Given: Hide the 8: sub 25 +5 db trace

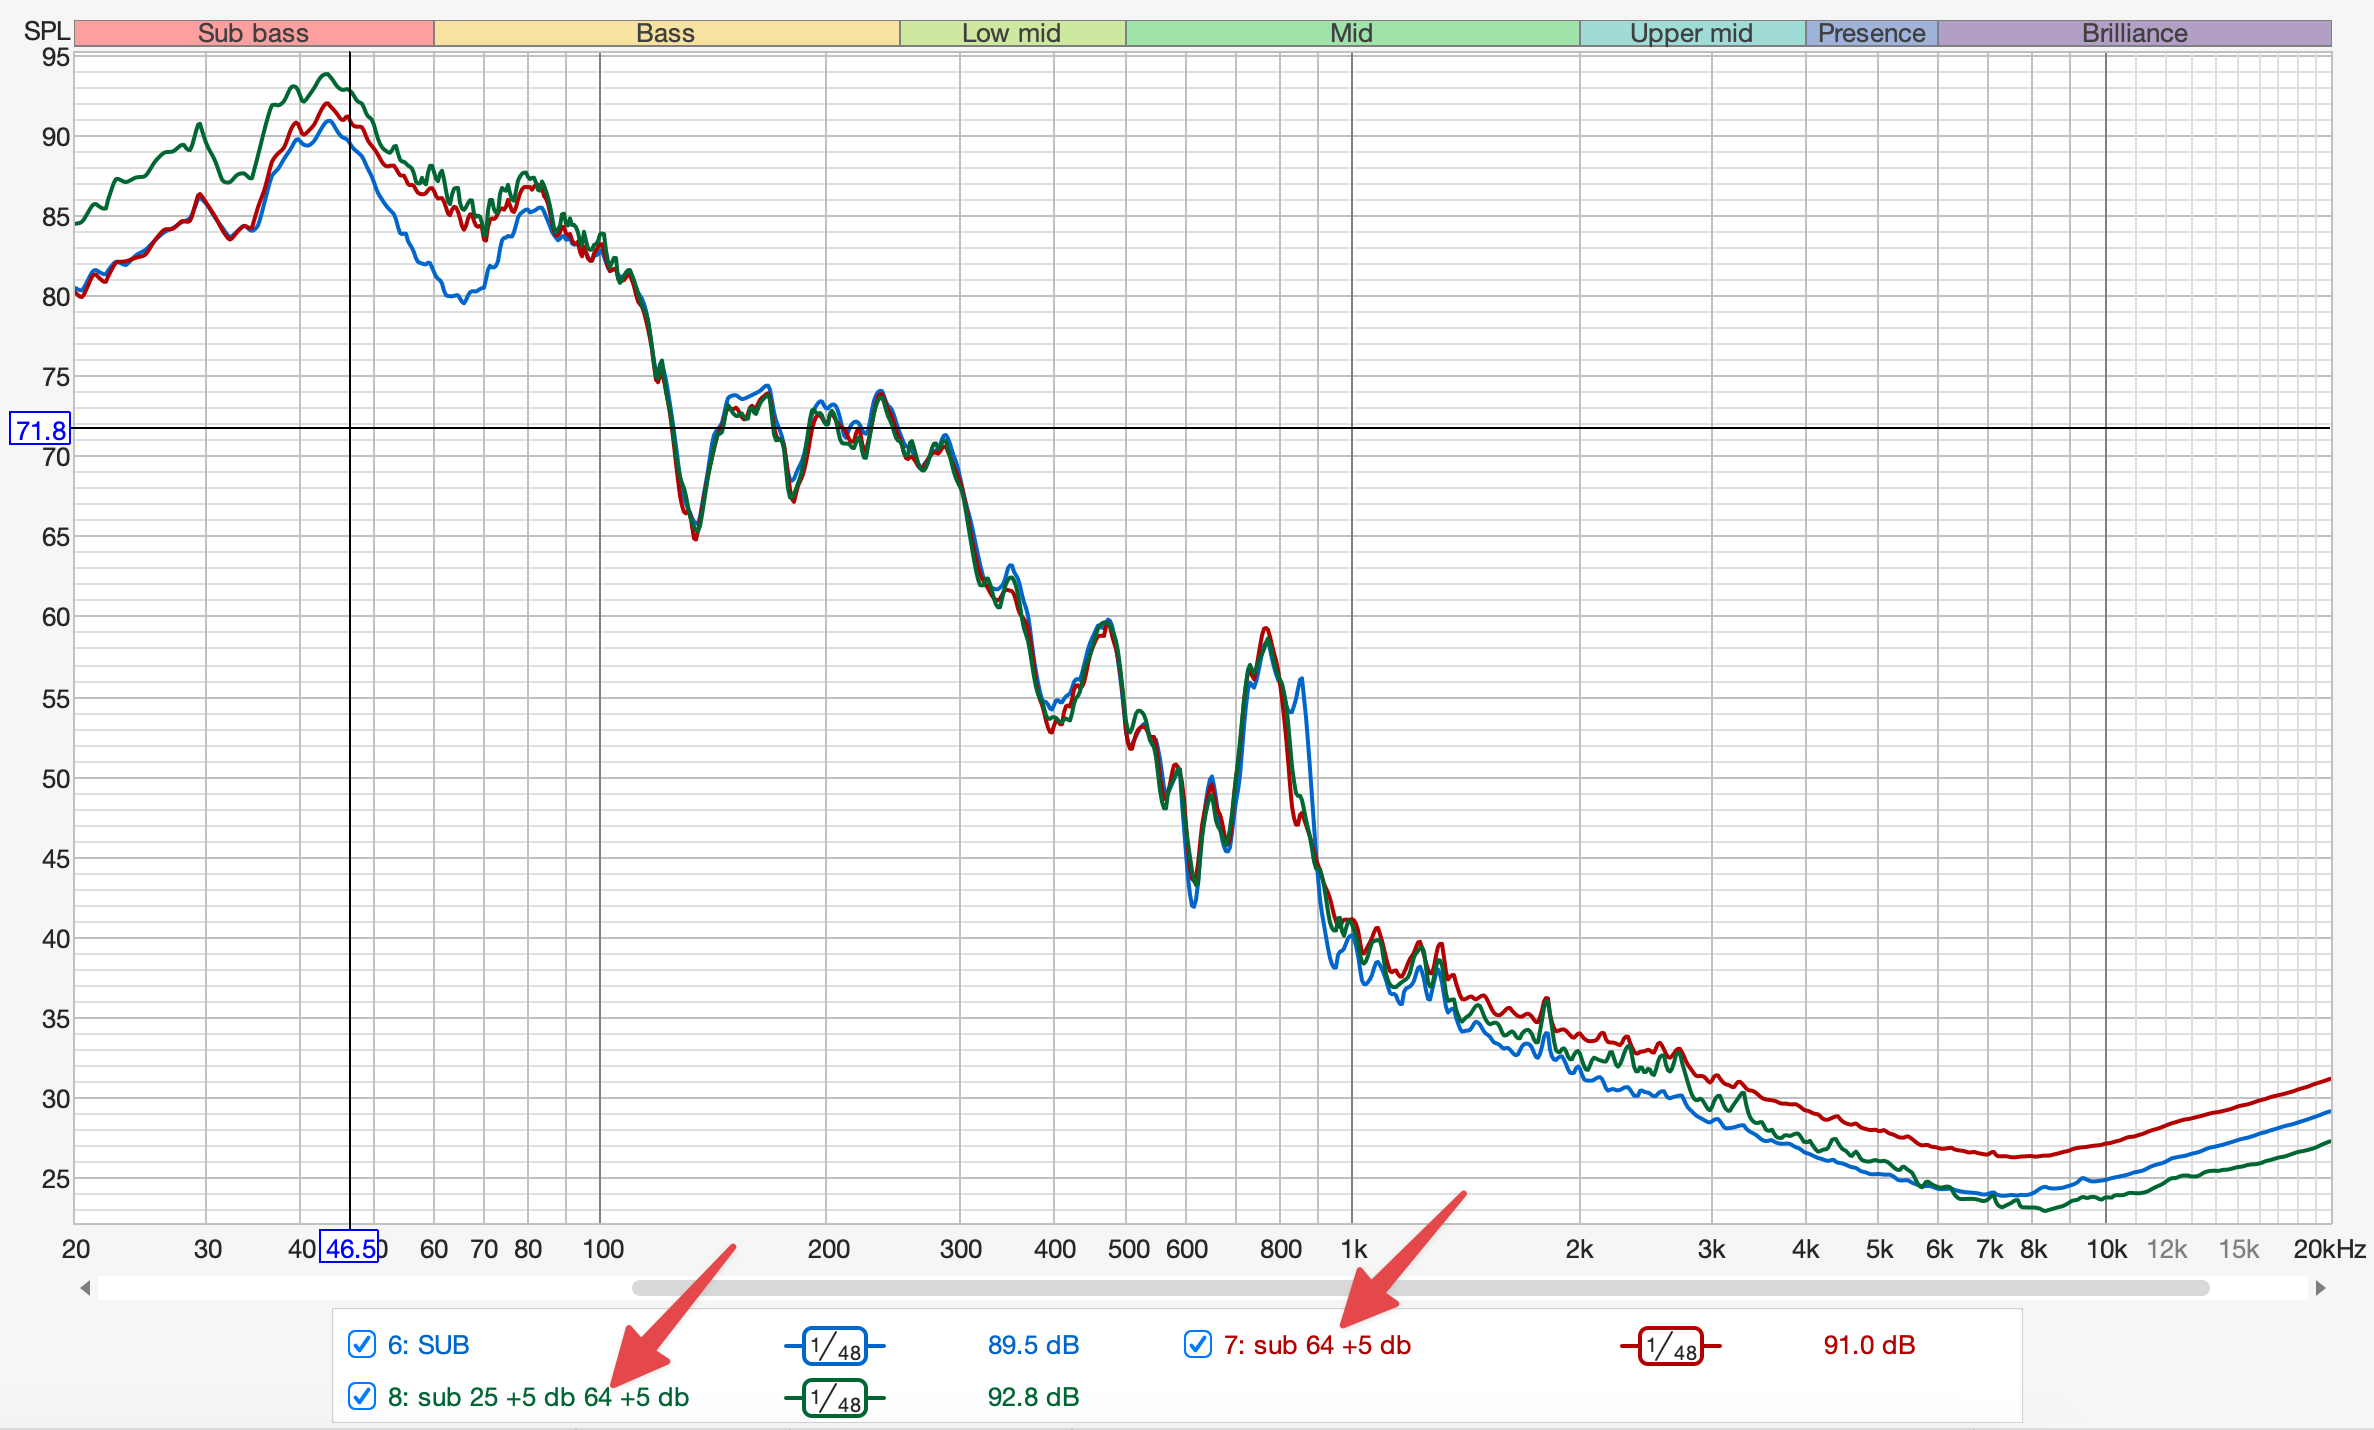Looking at the screenshot, I should click(361, 1396).
